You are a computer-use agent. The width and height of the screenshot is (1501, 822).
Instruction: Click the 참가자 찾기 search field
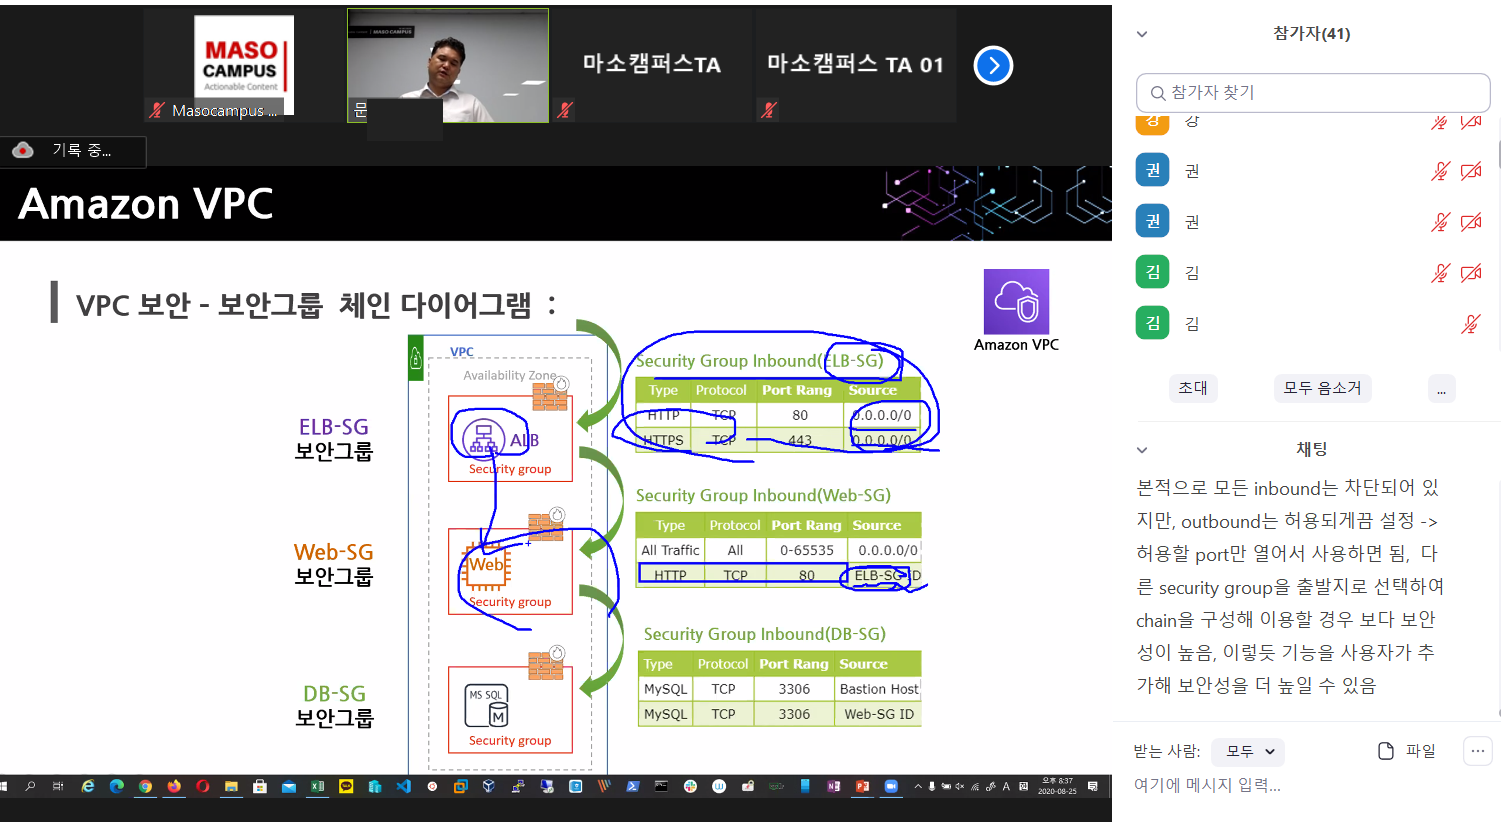1312,93
